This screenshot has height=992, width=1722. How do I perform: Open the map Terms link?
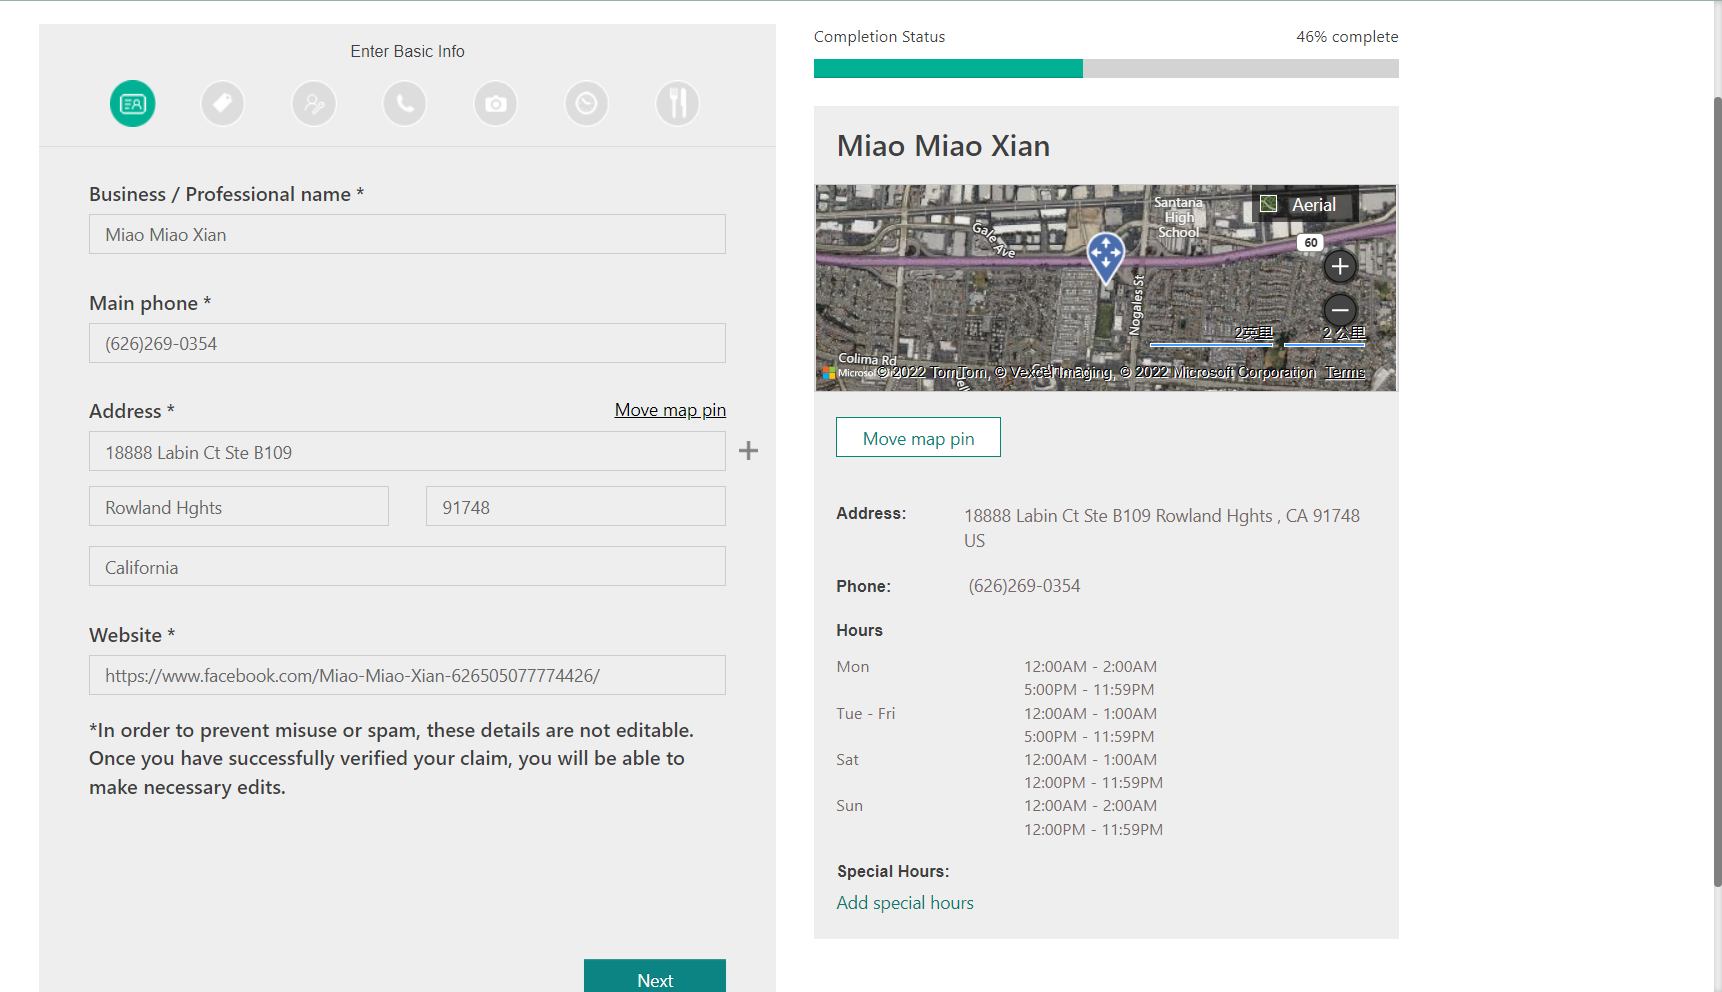pyautogui.click(x=1345, y=372)
